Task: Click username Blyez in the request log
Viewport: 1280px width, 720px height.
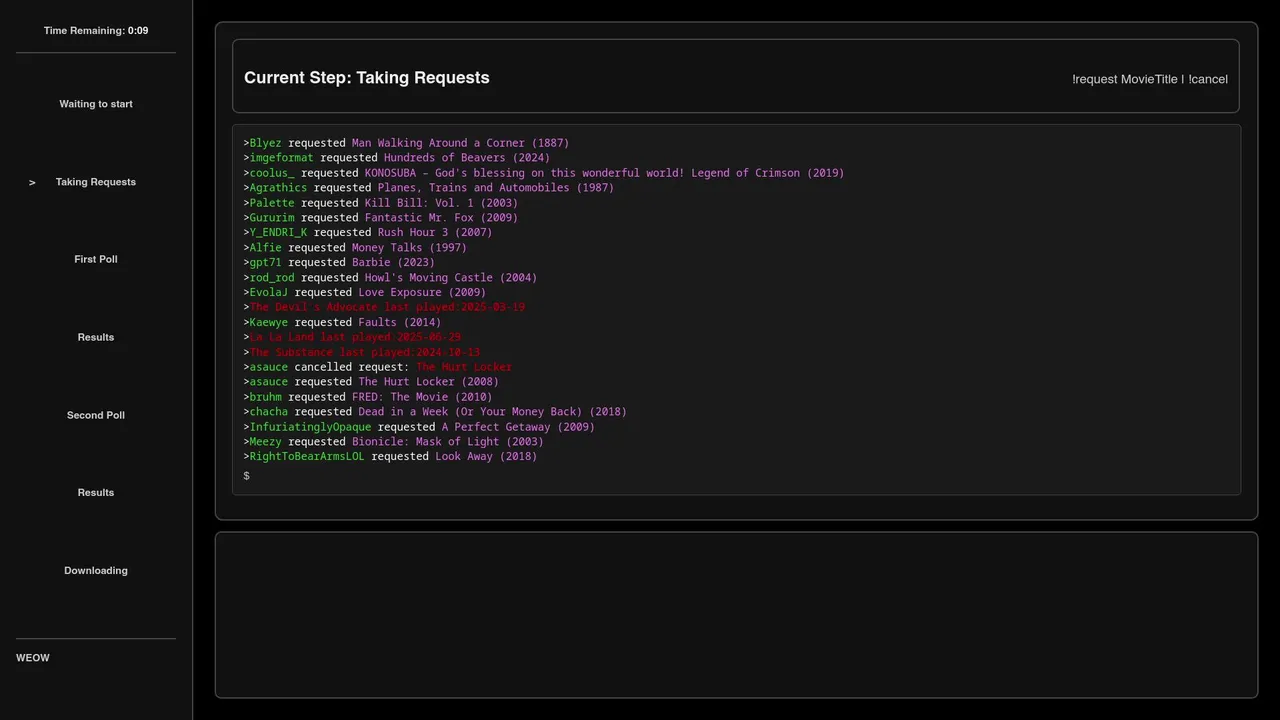Action: [266, 143]
